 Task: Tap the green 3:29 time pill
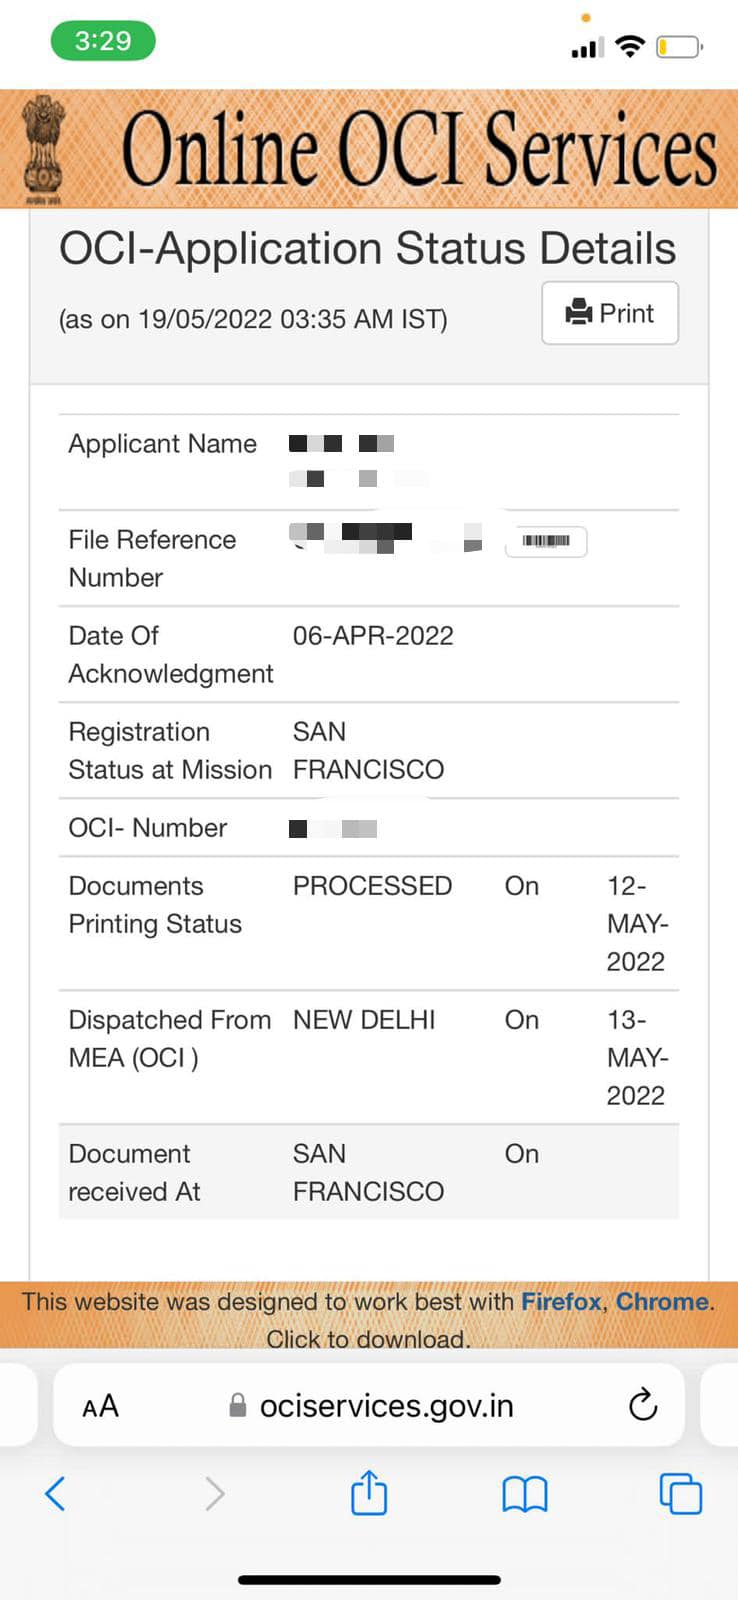(103, 41)
